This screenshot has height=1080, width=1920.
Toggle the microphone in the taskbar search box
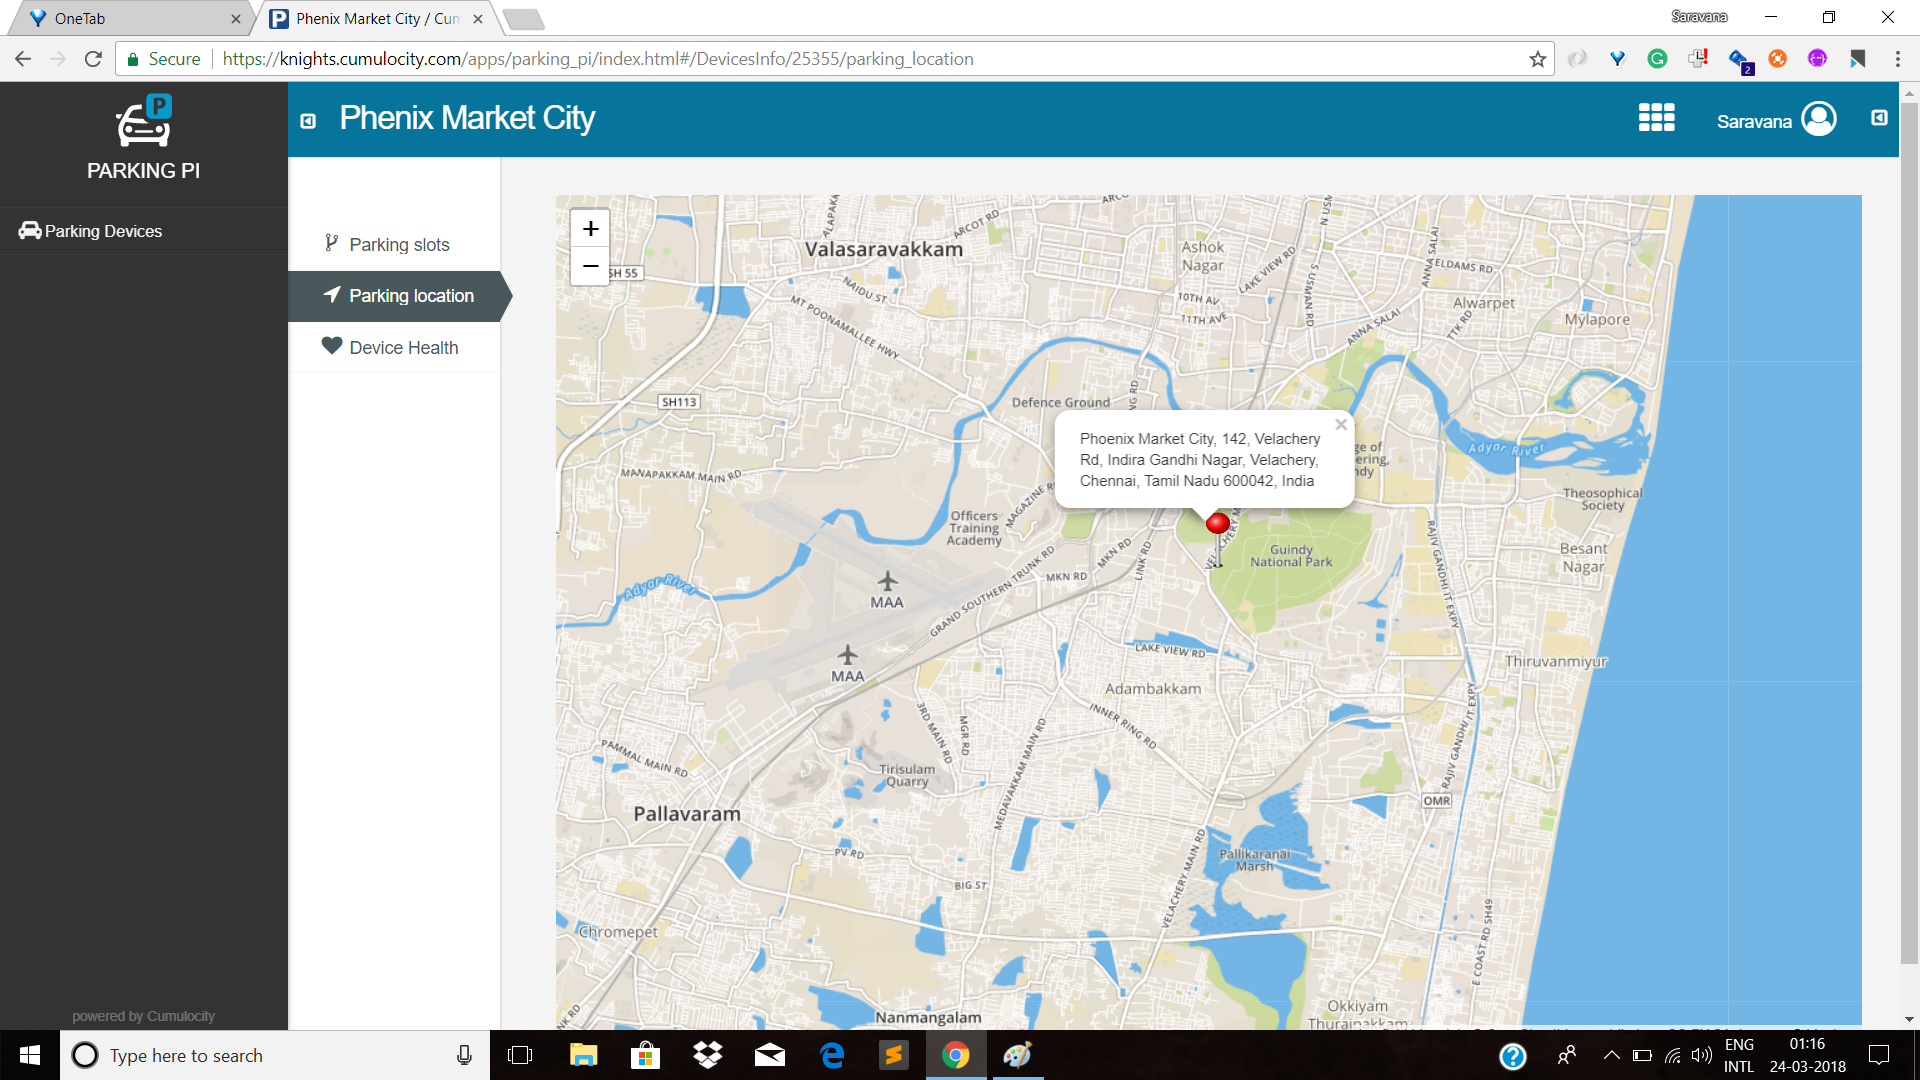pos(464,1055)
